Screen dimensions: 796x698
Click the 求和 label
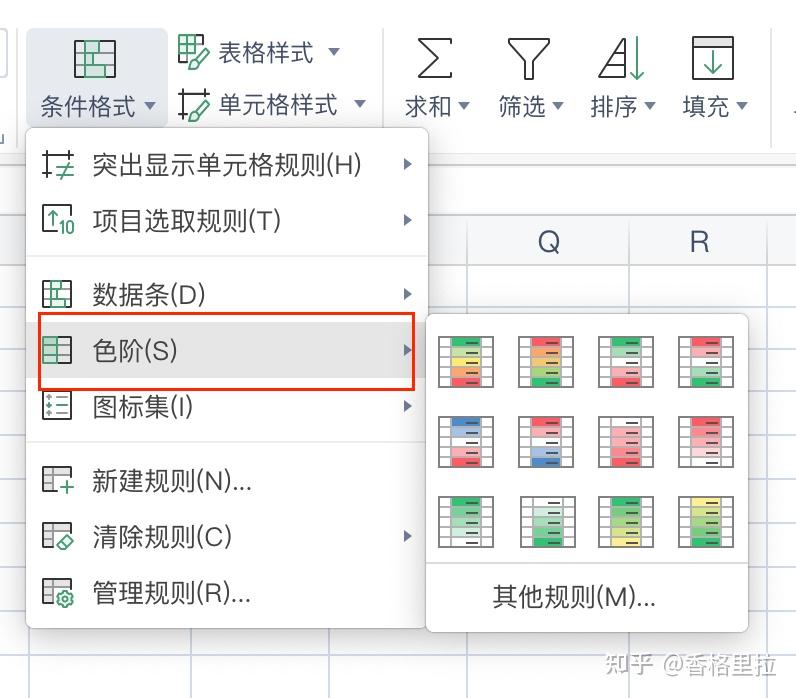tap(428, 107)
